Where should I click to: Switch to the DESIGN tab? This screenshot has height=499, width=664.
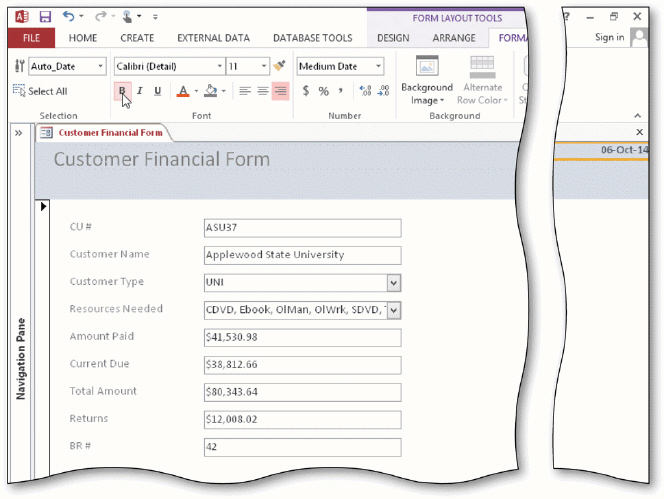(x=393, y=38)
